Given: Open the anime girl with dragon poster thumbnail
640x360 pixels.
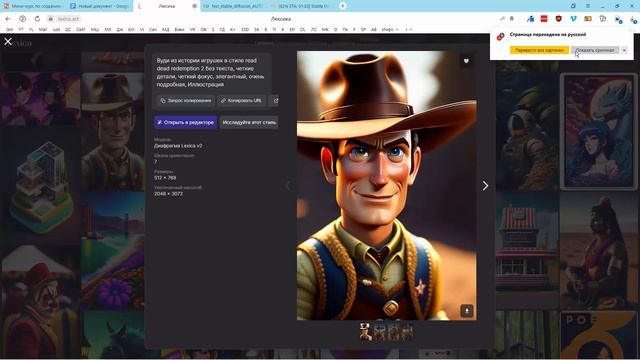Looking at the screenshot, I should [598, 131].
